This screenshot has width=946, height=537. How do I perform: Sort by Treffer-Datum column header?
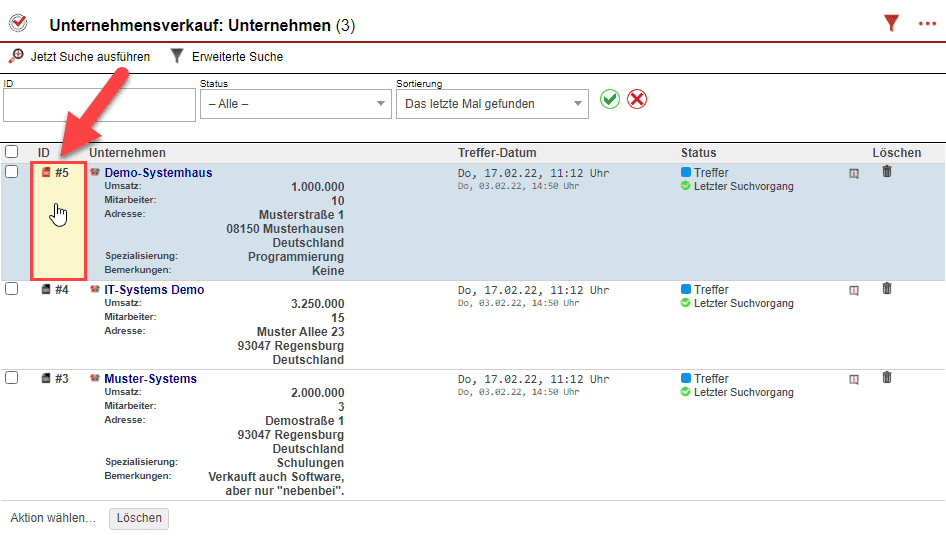point(497,153)
